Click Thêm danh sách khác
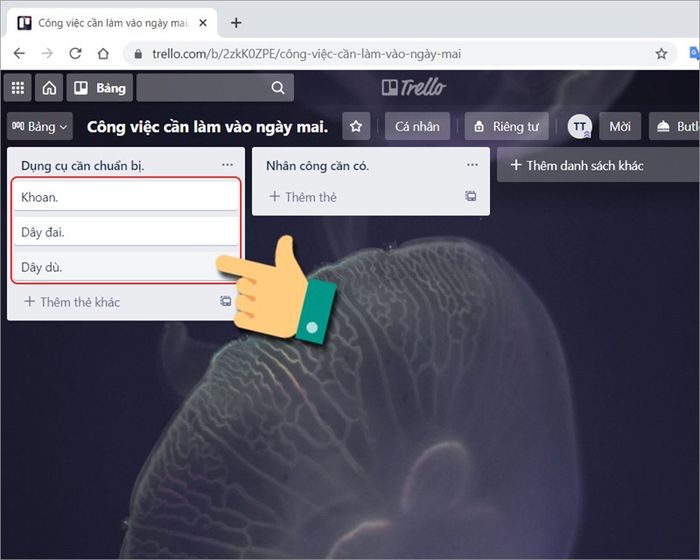The width and height of the screenshot is (700, 560). pos(598,165)
